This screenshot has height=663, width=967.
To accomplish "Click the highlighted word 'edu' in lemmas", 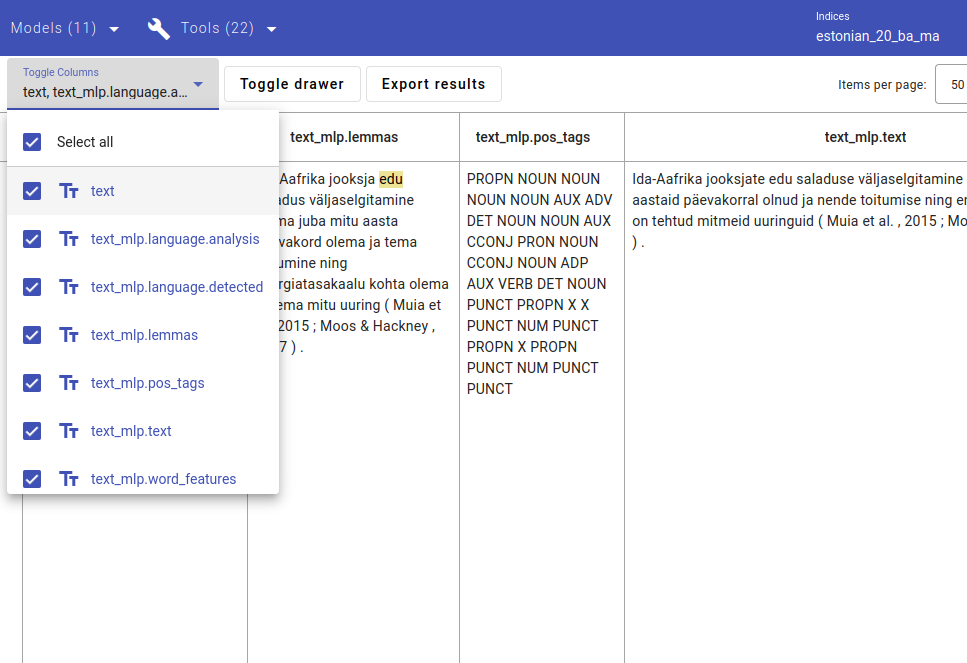I will [x=391, y=179].
